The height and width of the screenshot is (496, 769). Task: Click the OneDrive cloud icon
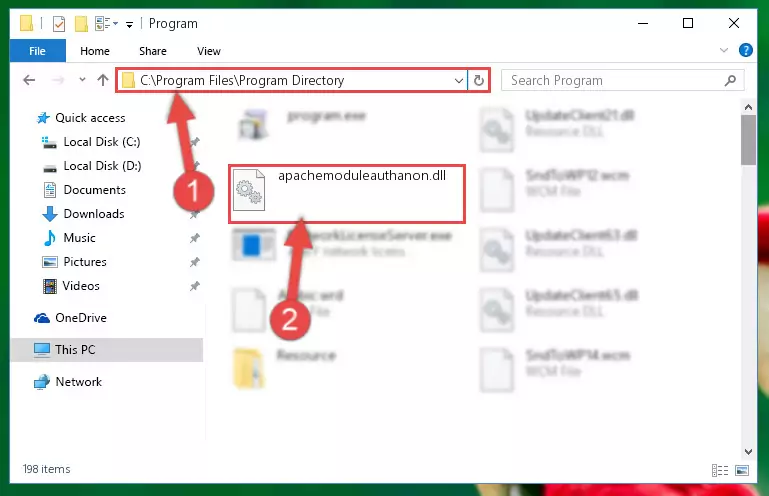[42, 318]
